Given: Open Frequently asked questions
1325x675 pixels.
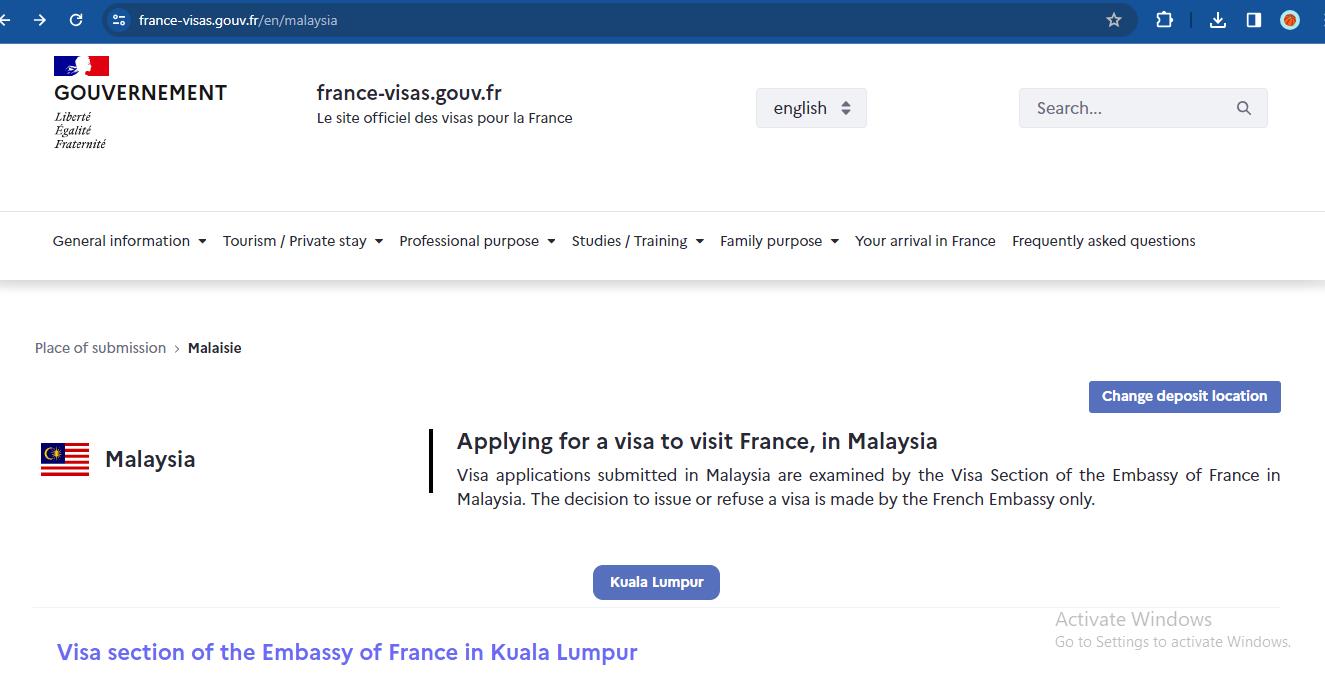Looking at the screenshot, I should (1103, 240).
